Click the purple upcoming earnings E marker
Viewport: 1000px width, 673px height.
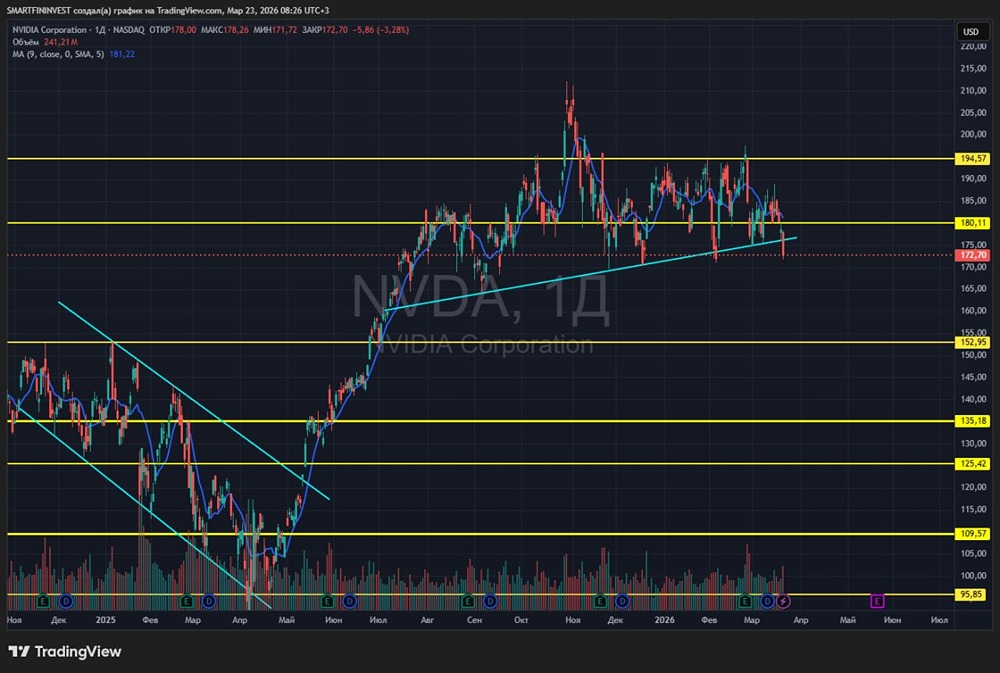click(x=877, y=601)
